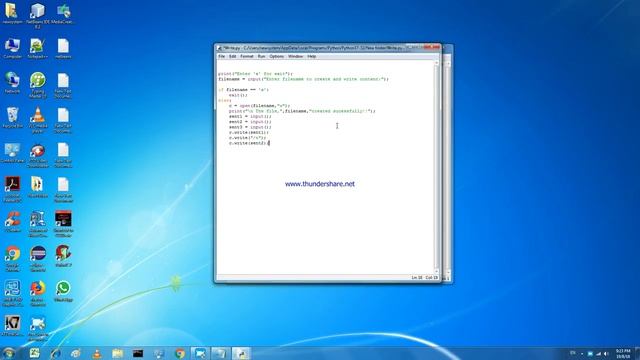Open the File menu in the IDLE editor
Screen dimensions: 640x360
[221, 56]
